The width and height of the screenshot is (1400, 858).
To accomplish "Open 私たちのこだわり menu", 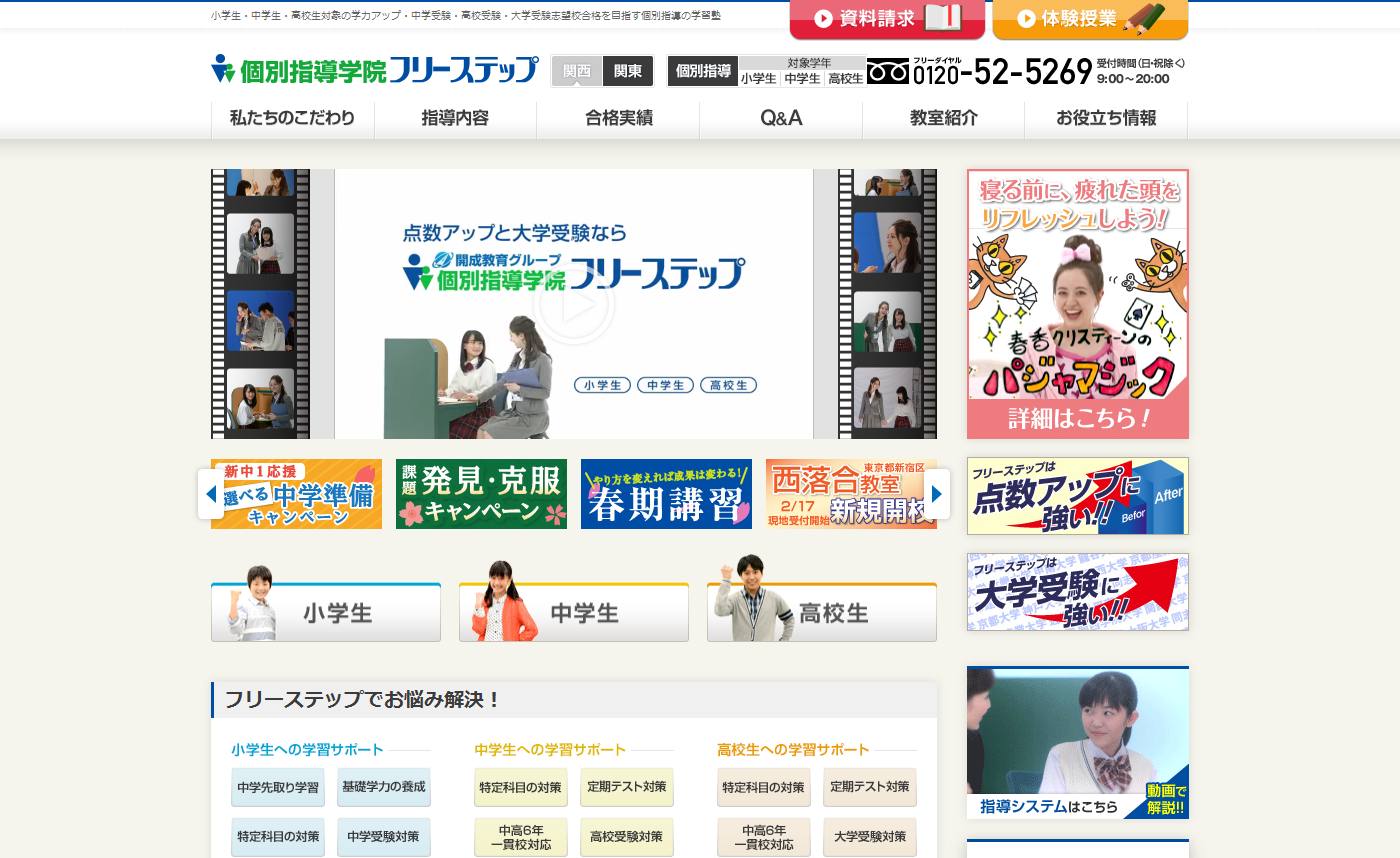I will pos(292,118).
